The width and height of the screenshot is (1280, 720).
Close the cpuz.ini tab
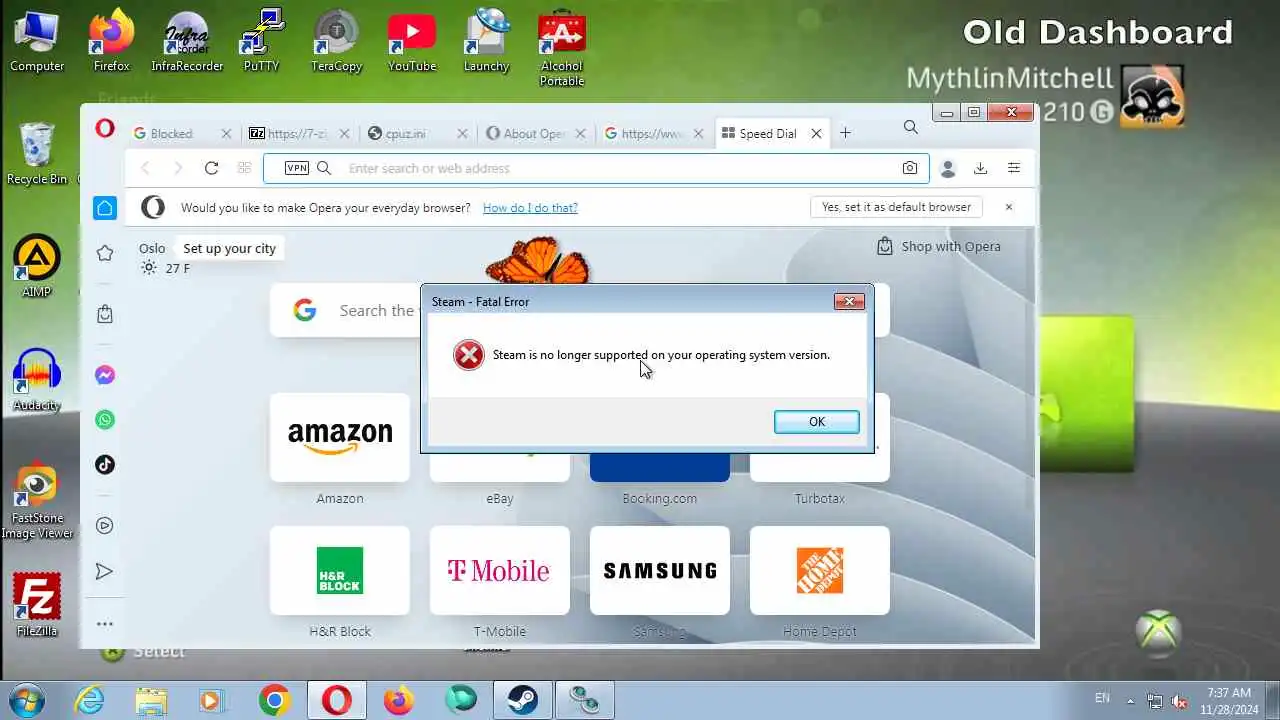[x=462, y=133]
